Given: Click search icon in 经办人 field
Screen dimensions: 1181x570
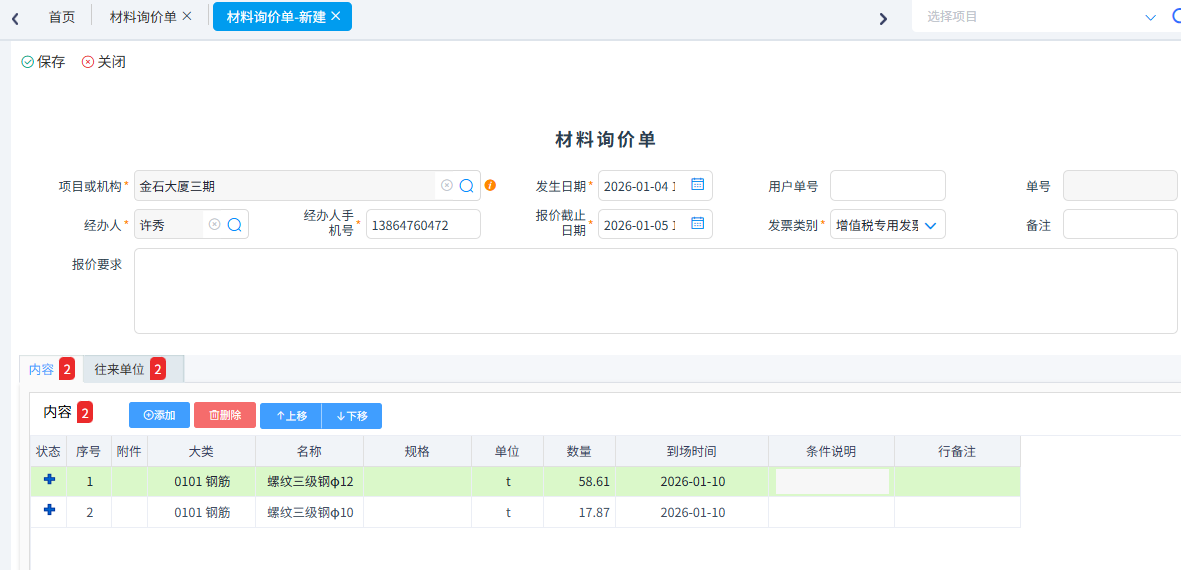Looking at the screenshot, I should tap(234, 225).
